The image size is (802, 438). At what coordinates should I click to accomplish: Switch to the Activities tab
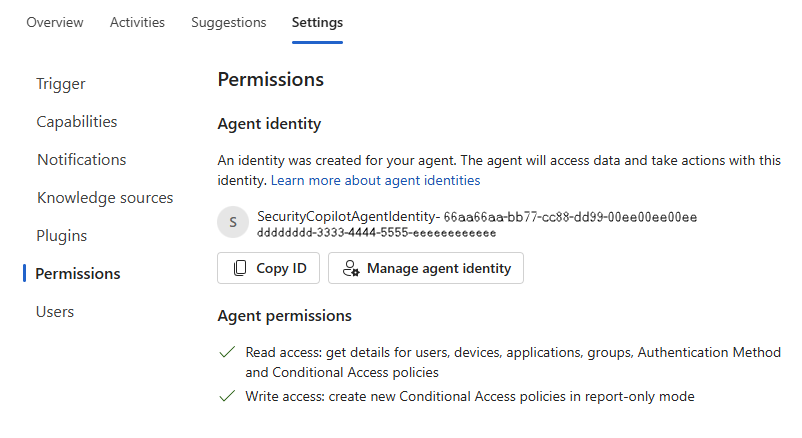(x=137, y=22)
